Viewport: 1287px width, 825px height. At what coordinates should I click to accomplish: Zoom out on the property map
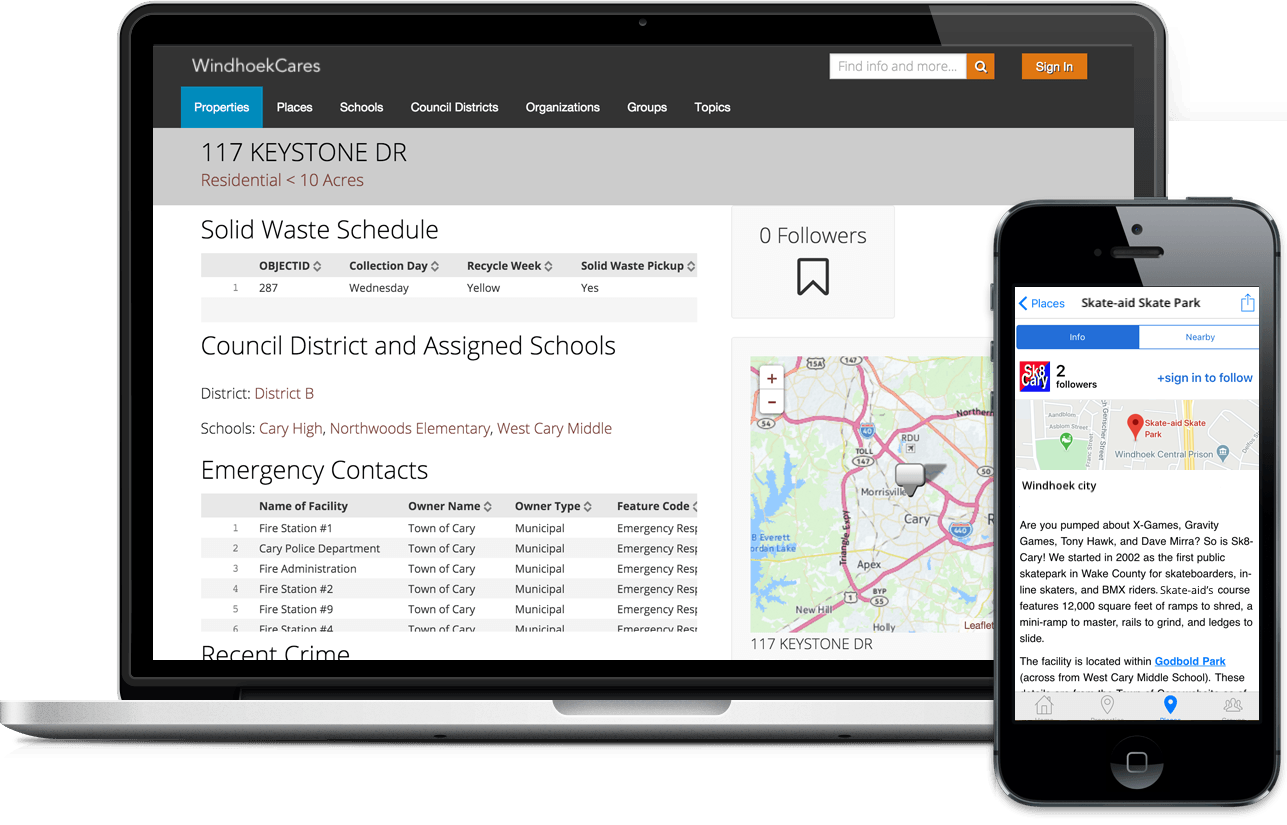(x=771, y=402)
